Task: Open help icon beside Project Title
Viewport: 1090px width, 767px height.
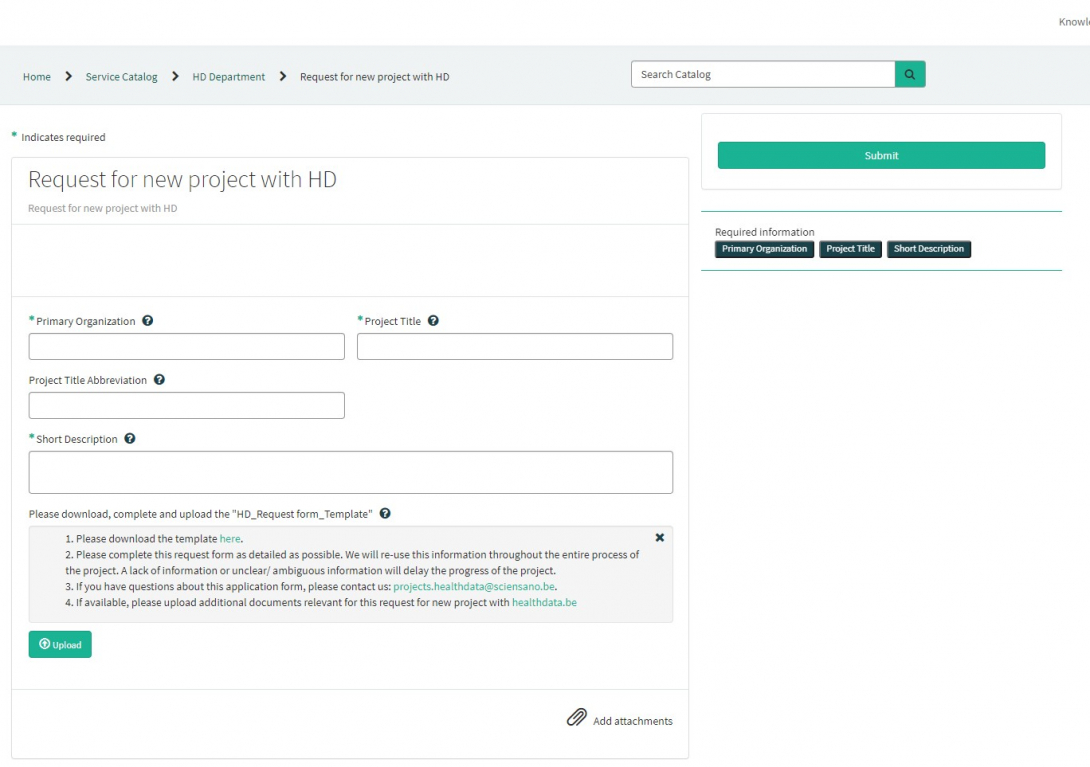Action: [433, 321]
